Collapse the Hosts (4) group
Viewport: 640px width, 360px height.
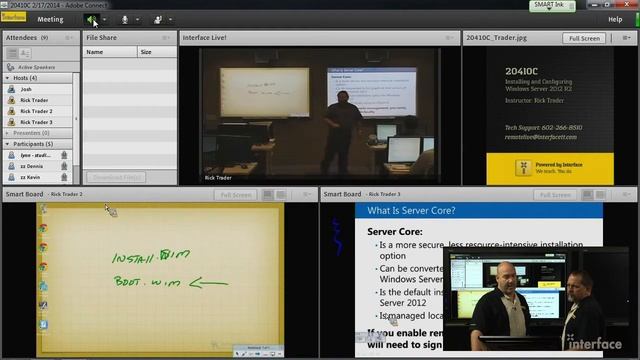coord(7,78)
